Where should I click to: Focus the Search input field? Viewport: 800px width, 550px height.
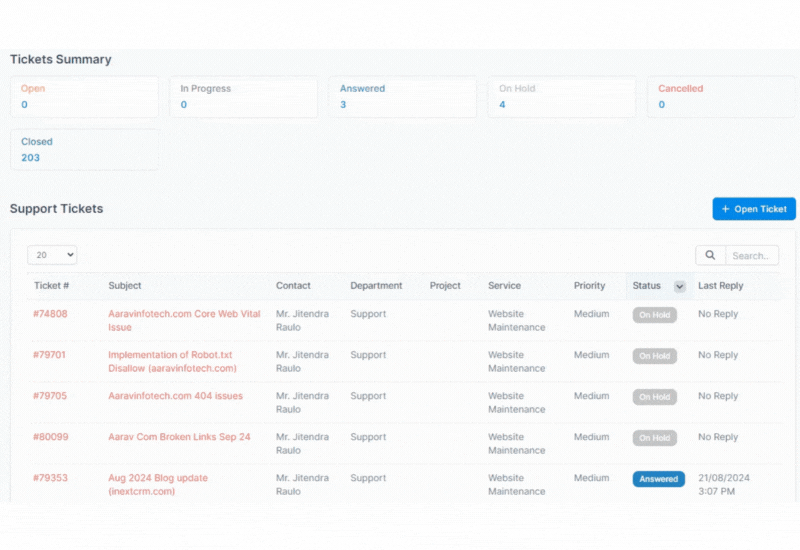(752, 256)
